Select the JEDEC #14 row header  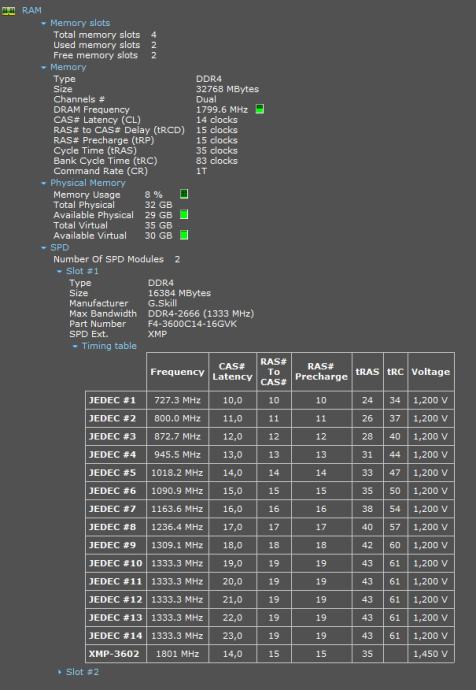pos(116,635)
